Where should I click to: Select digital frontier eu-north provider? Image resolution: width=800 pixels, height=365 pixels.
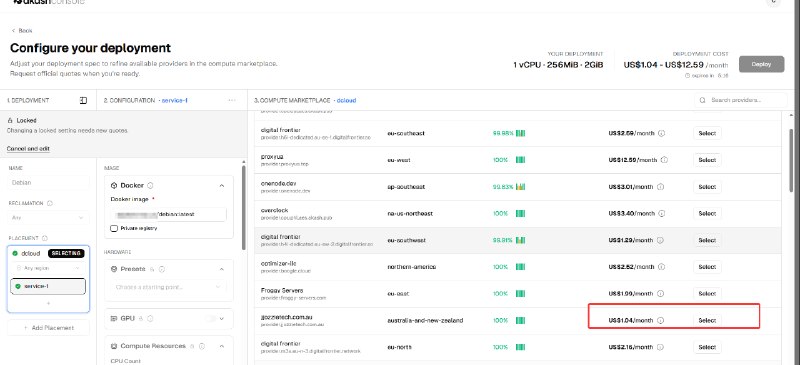707,347
